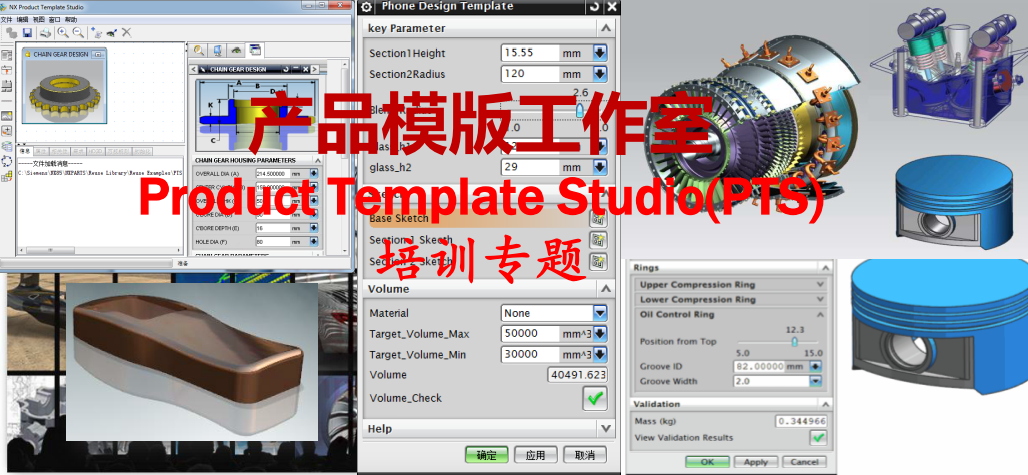This screenshot has height=475, width=1028.
Task: Toggle the Volume_Check green checkmark
Action: pyautogui.click(x=595, y=398)
